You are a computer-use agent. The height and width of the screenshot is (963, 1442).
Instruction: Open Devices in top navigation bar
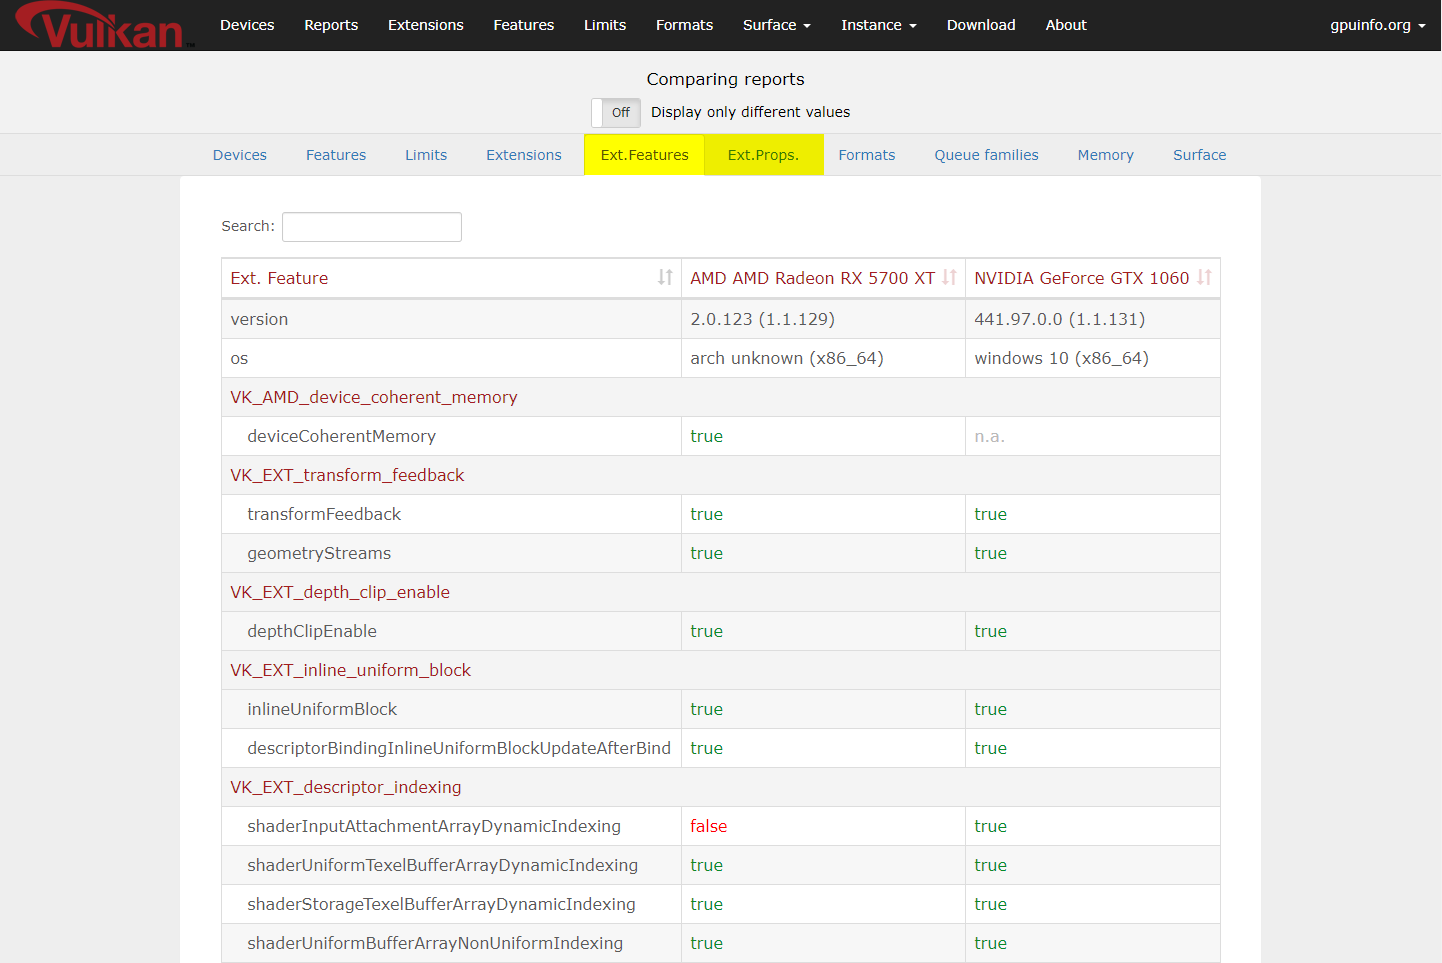coord(247,25)
